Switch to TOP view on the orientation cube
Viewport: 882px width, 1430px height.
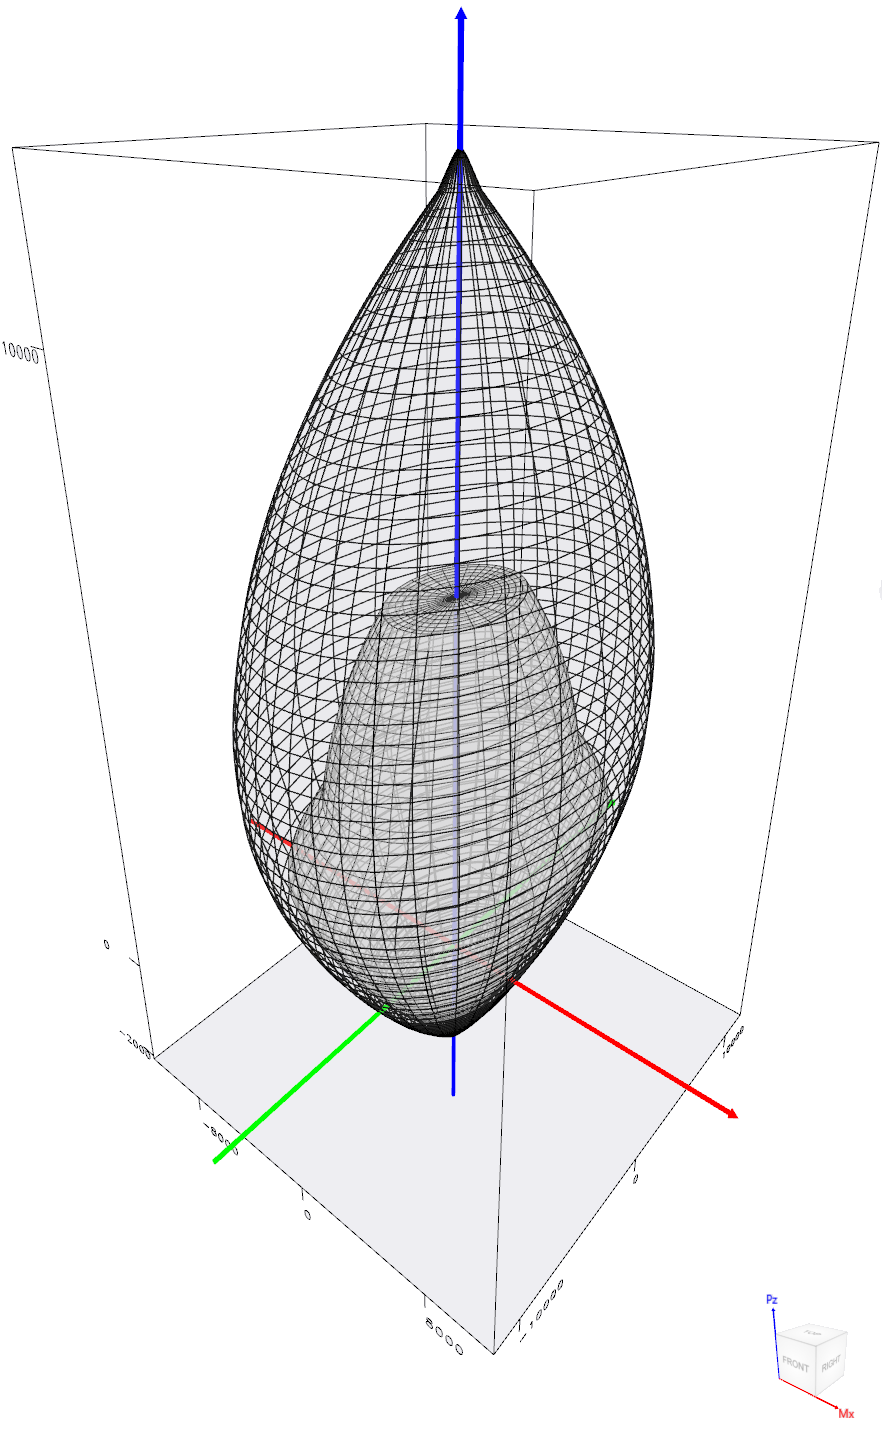tap(813, 1334)
